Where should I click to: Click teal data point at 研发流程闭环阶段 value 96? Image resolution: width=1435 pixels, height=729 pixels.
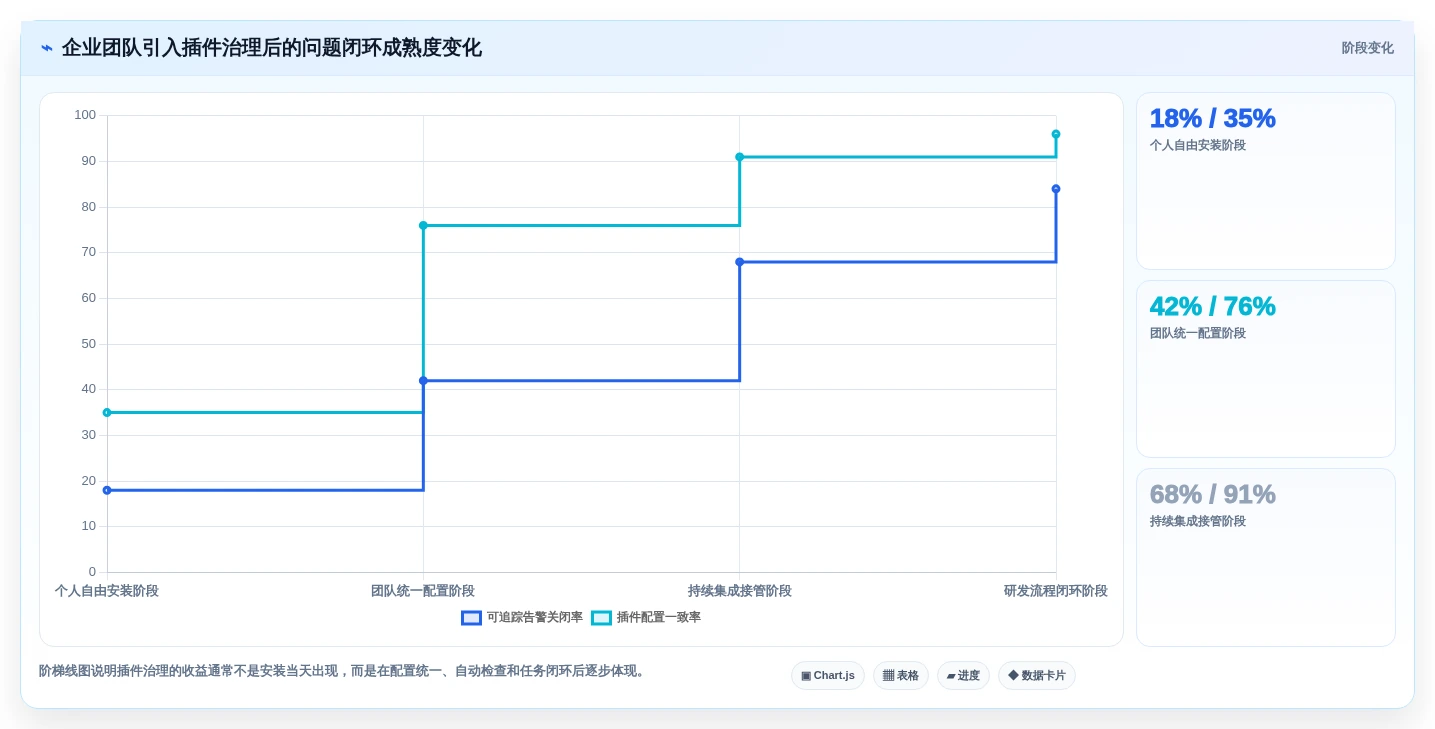(x=1056, y=134)
